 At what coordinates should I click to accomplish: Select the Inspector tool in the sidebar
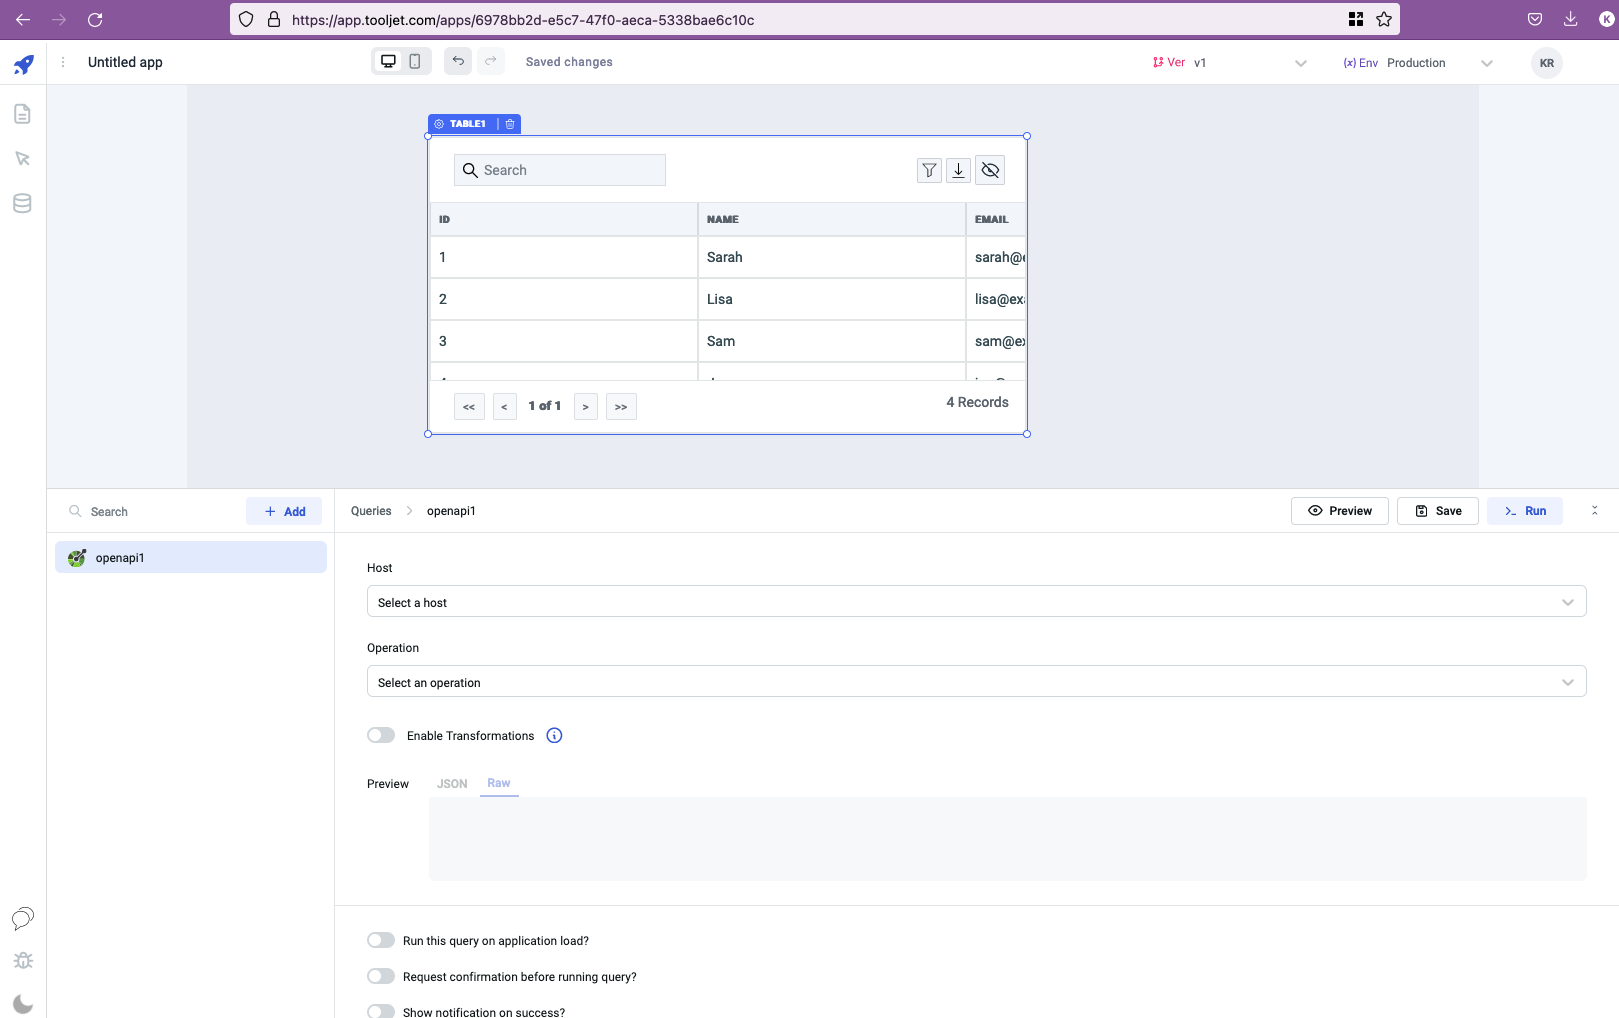(x=22, y=158)
